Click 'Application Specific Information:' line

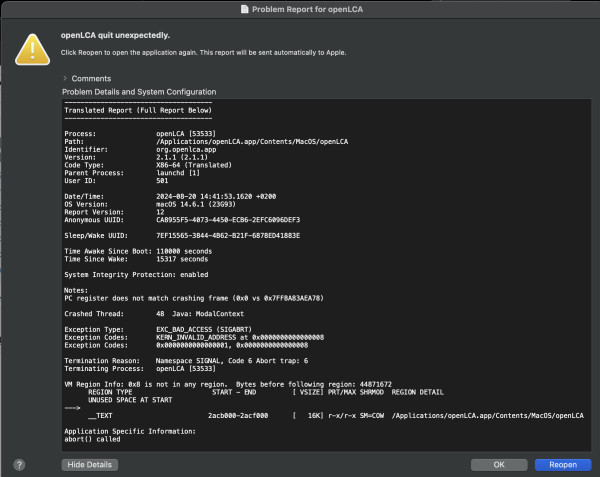[x=130, y=431]
